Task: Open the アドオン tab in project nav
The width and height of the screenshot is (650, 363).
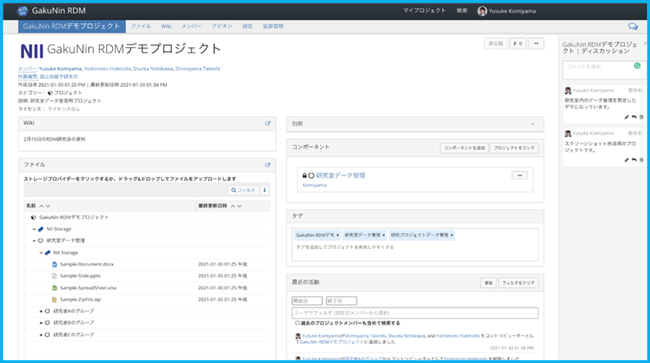Action: pos(222,26)
